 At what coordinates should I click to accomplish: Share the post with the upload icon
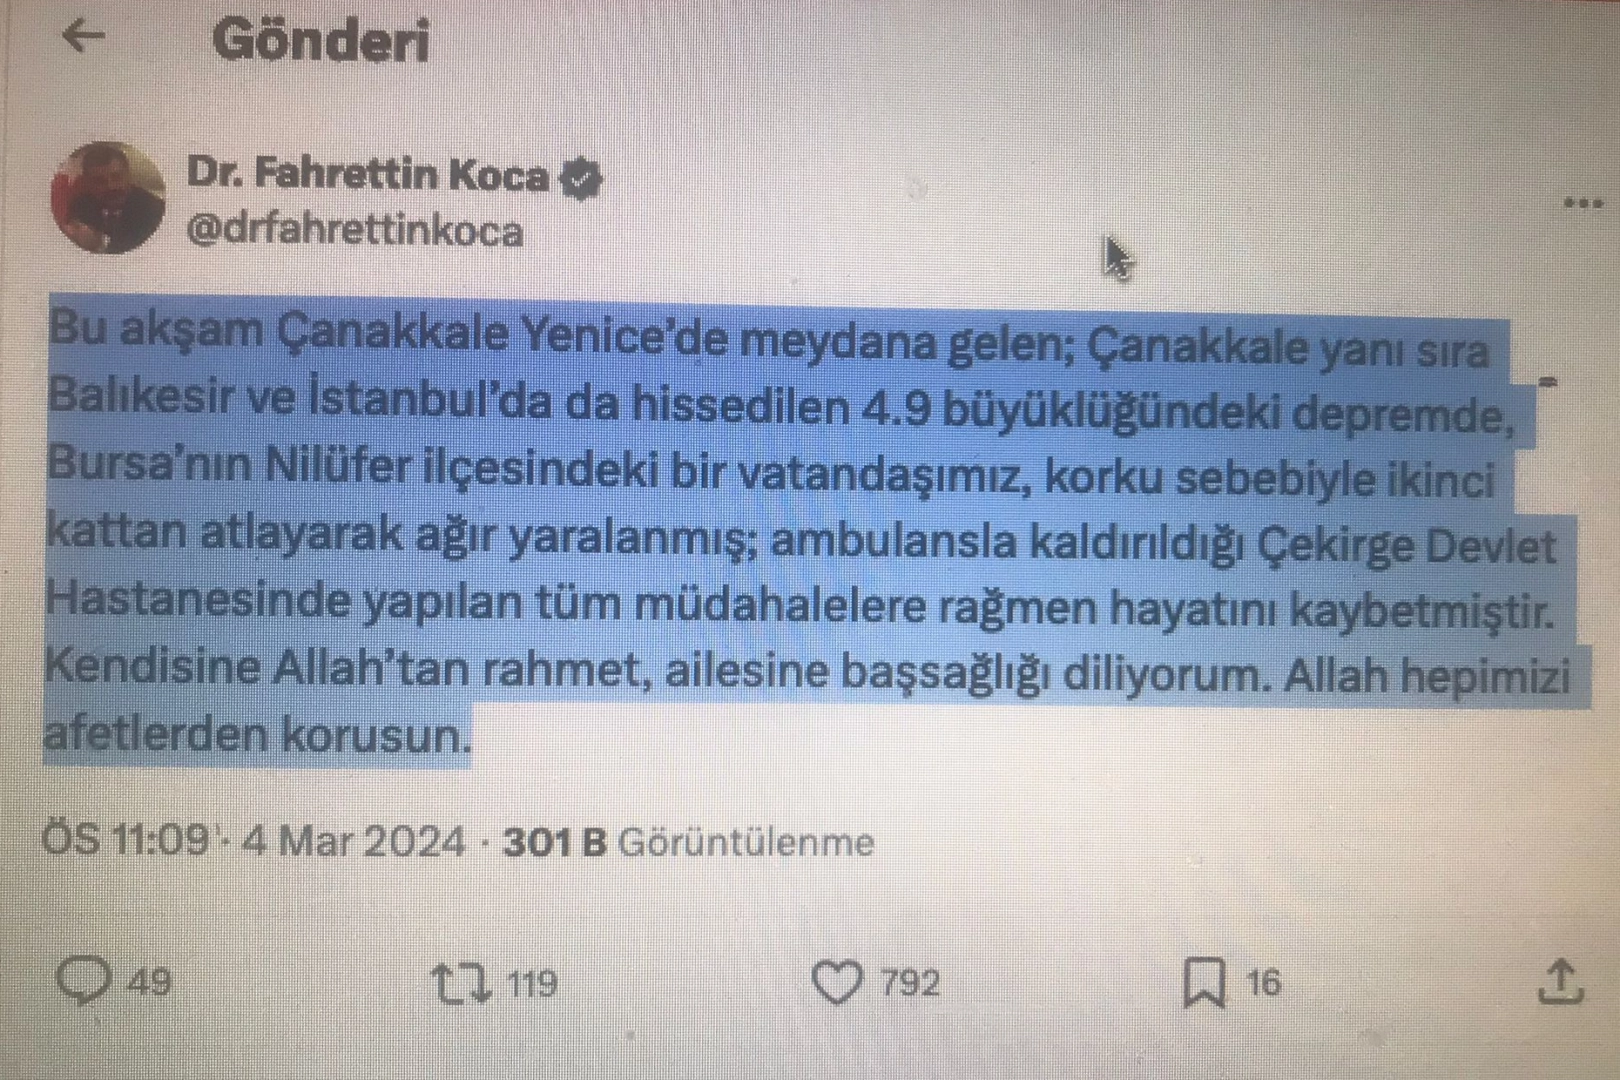(x=1560, y=981)
